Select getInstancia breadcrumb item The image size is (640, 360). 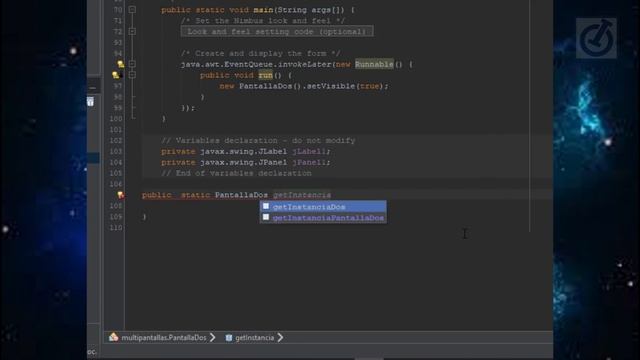click(x=254, y=338)
